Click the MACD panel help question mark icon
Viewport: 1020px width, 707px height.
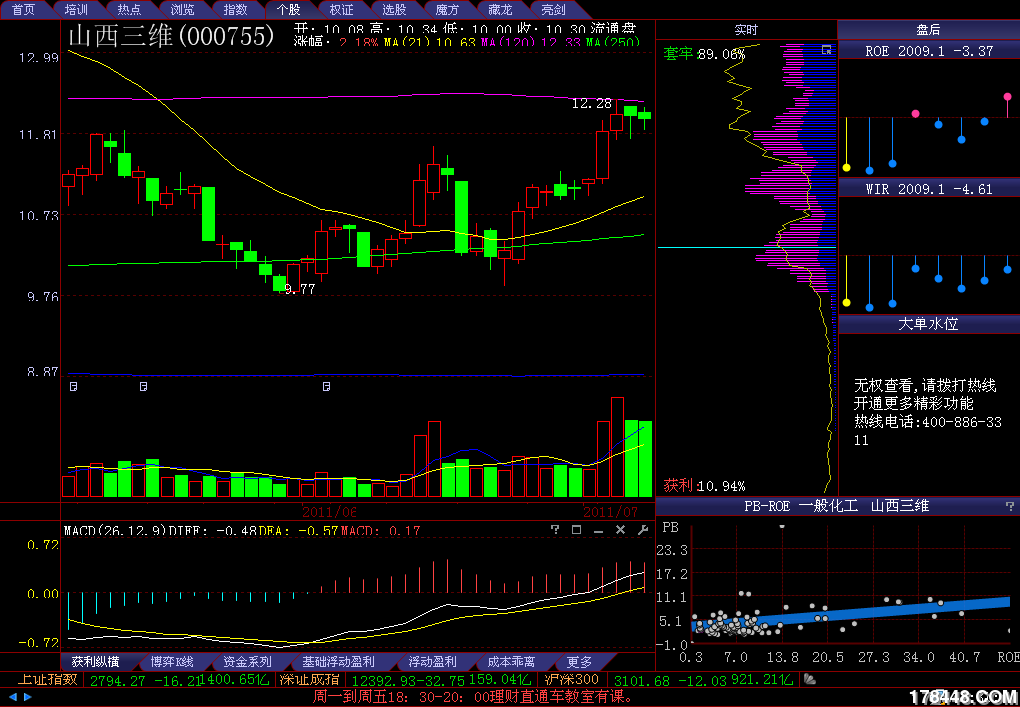point(556,530)
